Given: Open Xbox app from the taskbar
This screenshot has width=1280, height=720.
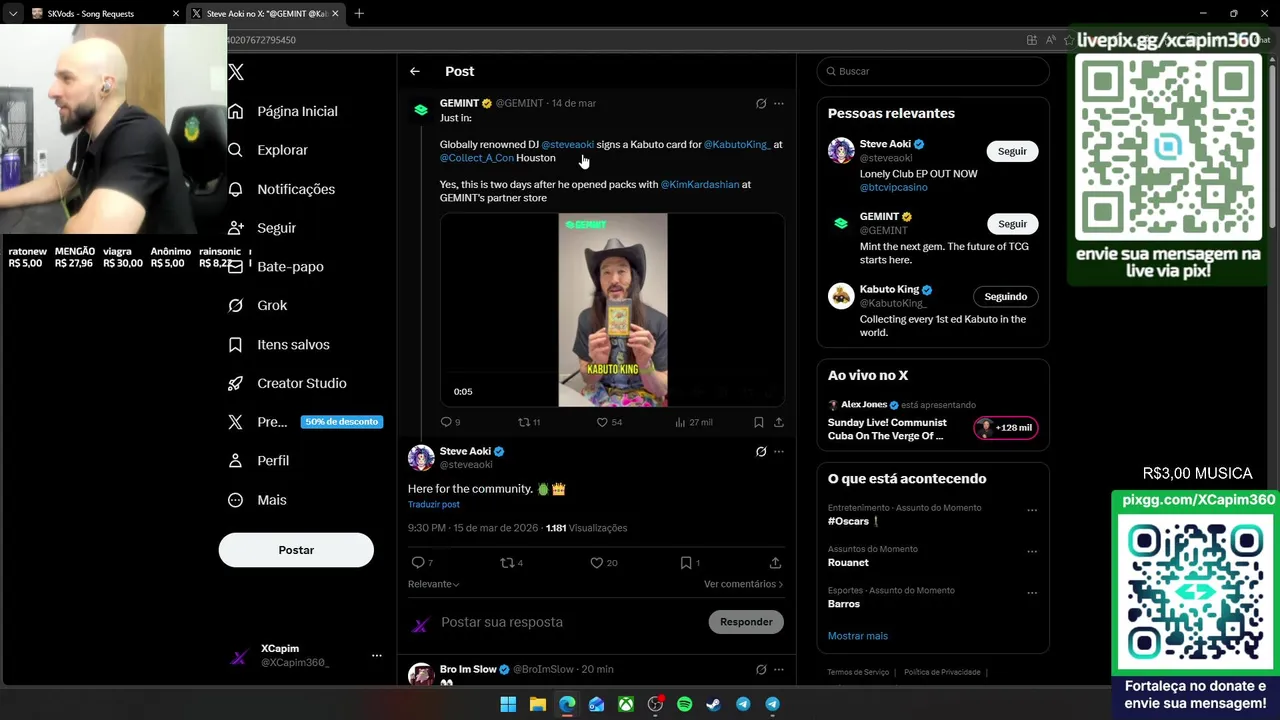Looking at the screenshot, I should pos(625,704).
